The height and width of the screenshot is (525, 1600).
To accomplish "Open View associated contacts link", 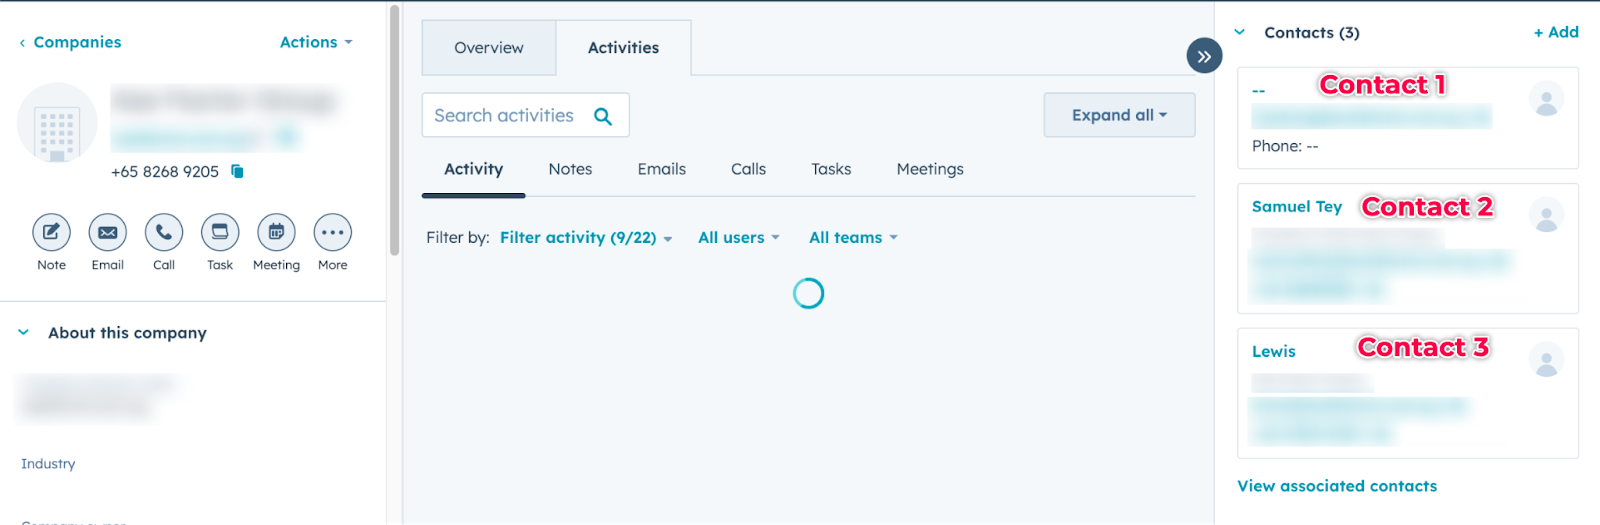I will click(1337, 486).
